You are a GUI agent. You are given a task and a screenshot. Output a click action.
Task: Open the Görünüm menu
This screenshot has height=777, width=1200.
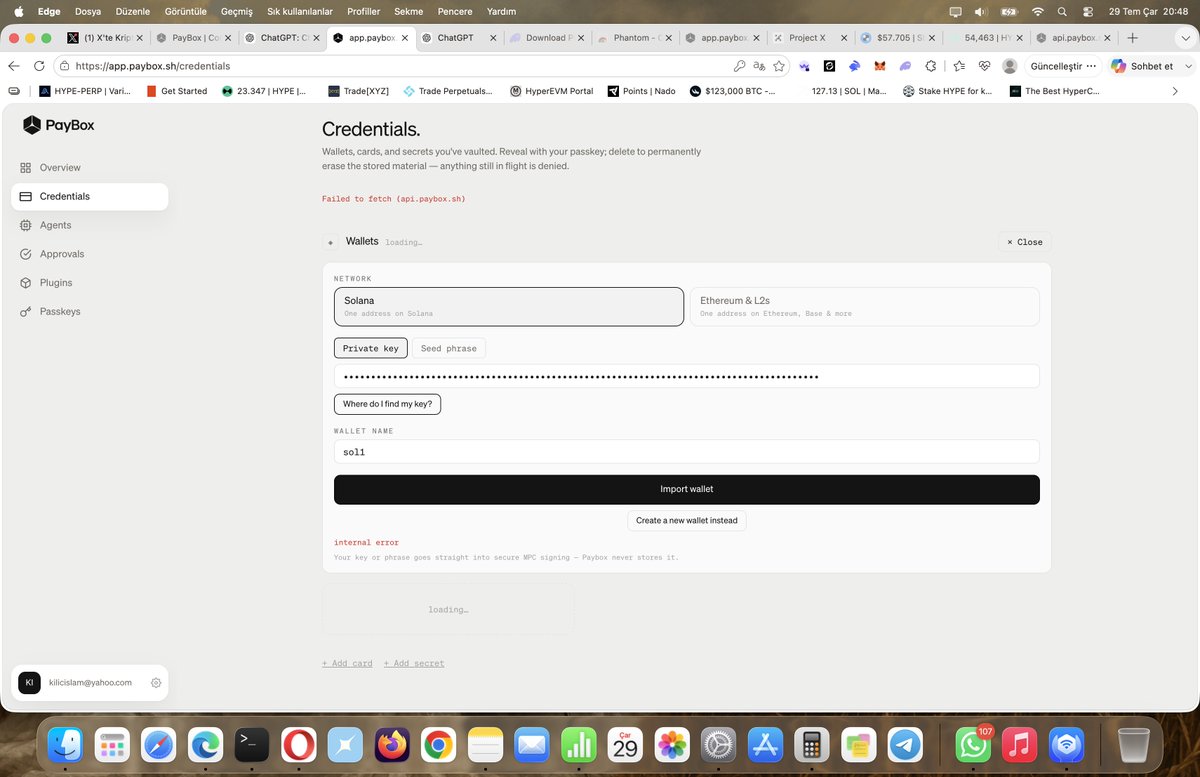click(186, 11)
